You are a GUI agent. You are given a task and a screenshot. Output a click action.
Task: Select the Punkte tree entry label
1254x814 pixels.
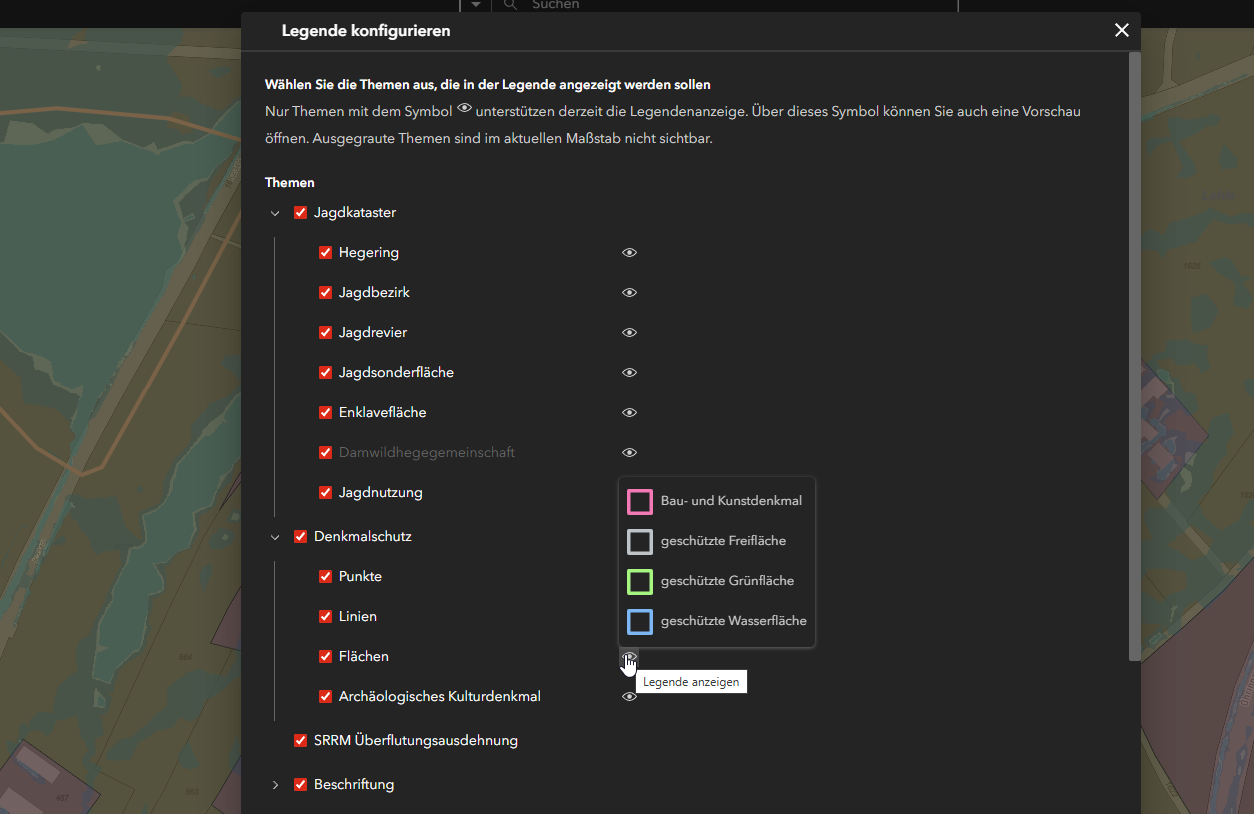[x=360, y=577]
